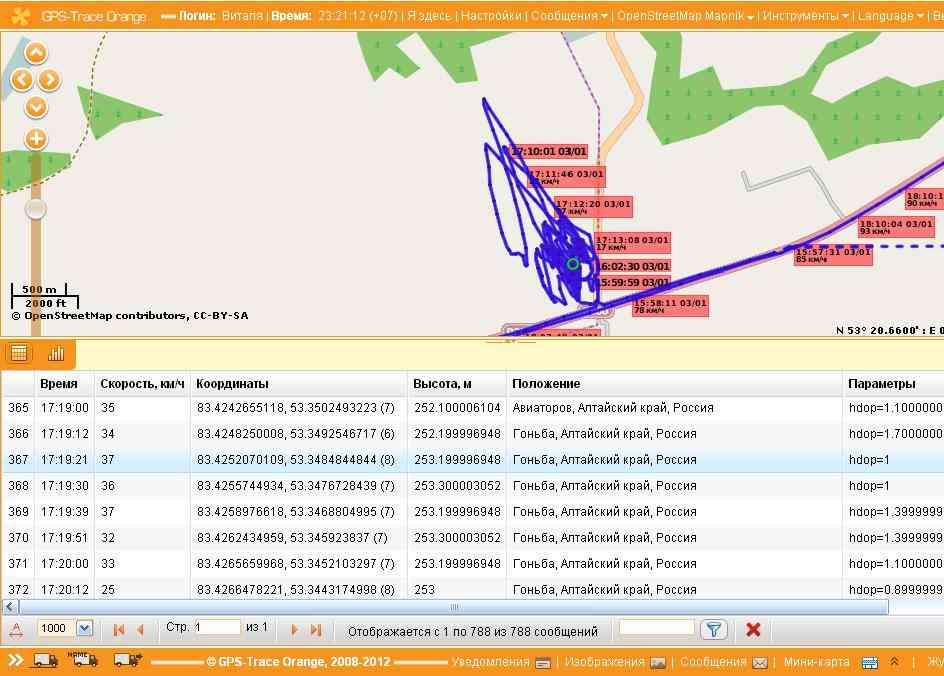Open the Language menu
The height and width of the screenshot is (676, 944).
(890, 16)
